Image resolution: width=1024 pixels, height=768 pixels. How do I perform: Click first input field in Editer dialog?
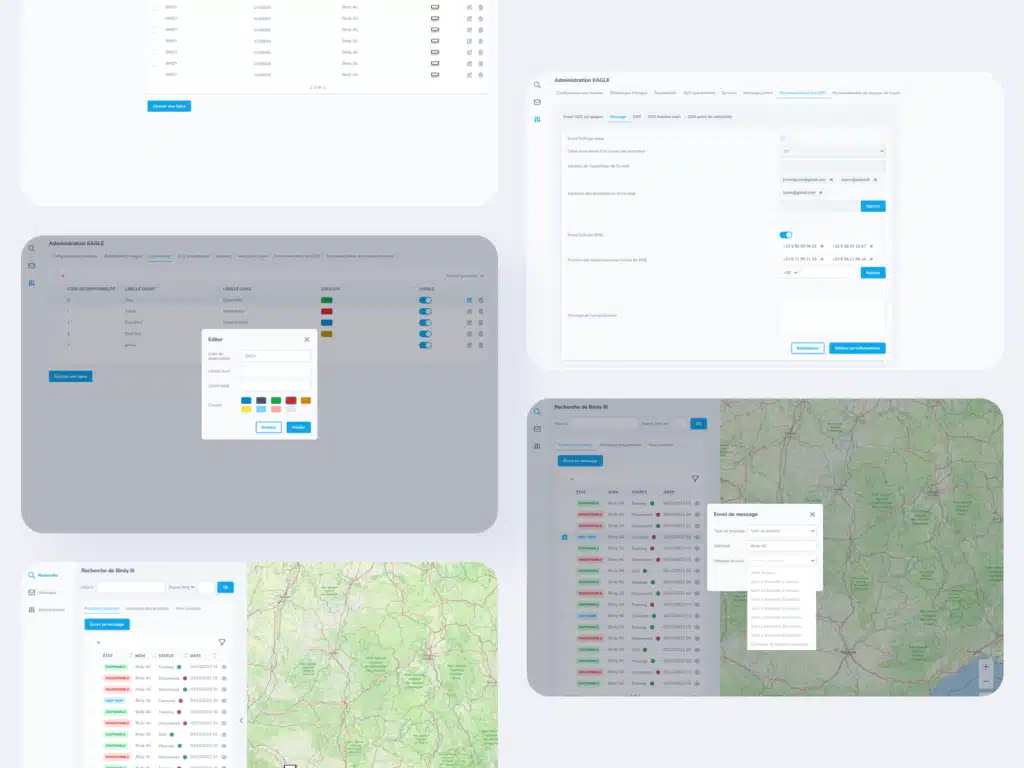276,356
